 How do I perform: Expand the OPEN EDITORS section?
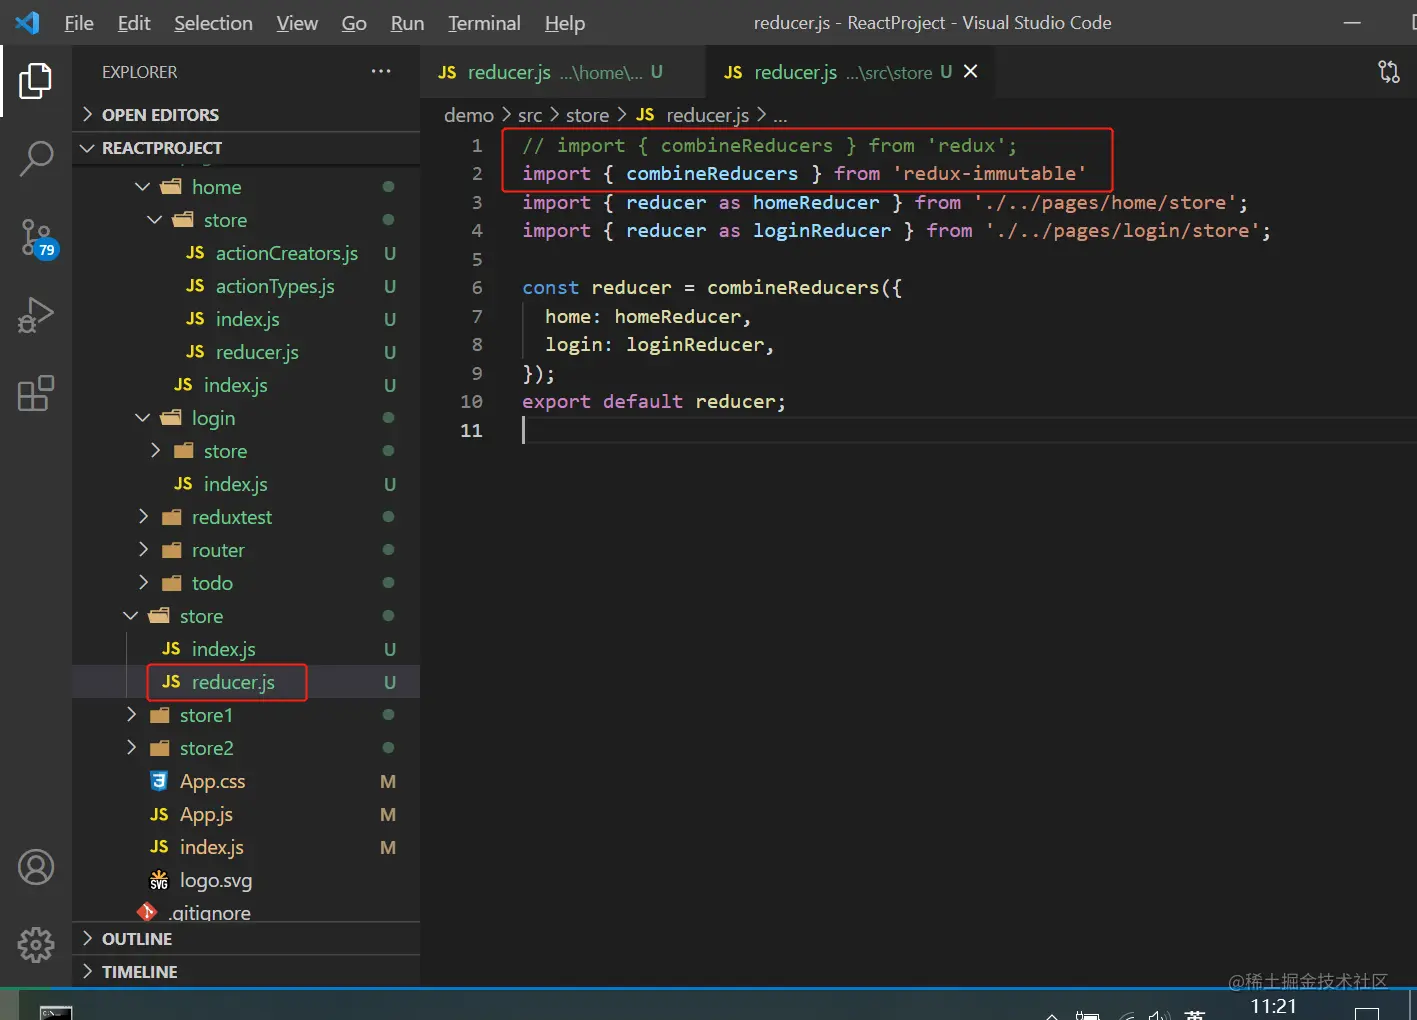click(160, 115)
